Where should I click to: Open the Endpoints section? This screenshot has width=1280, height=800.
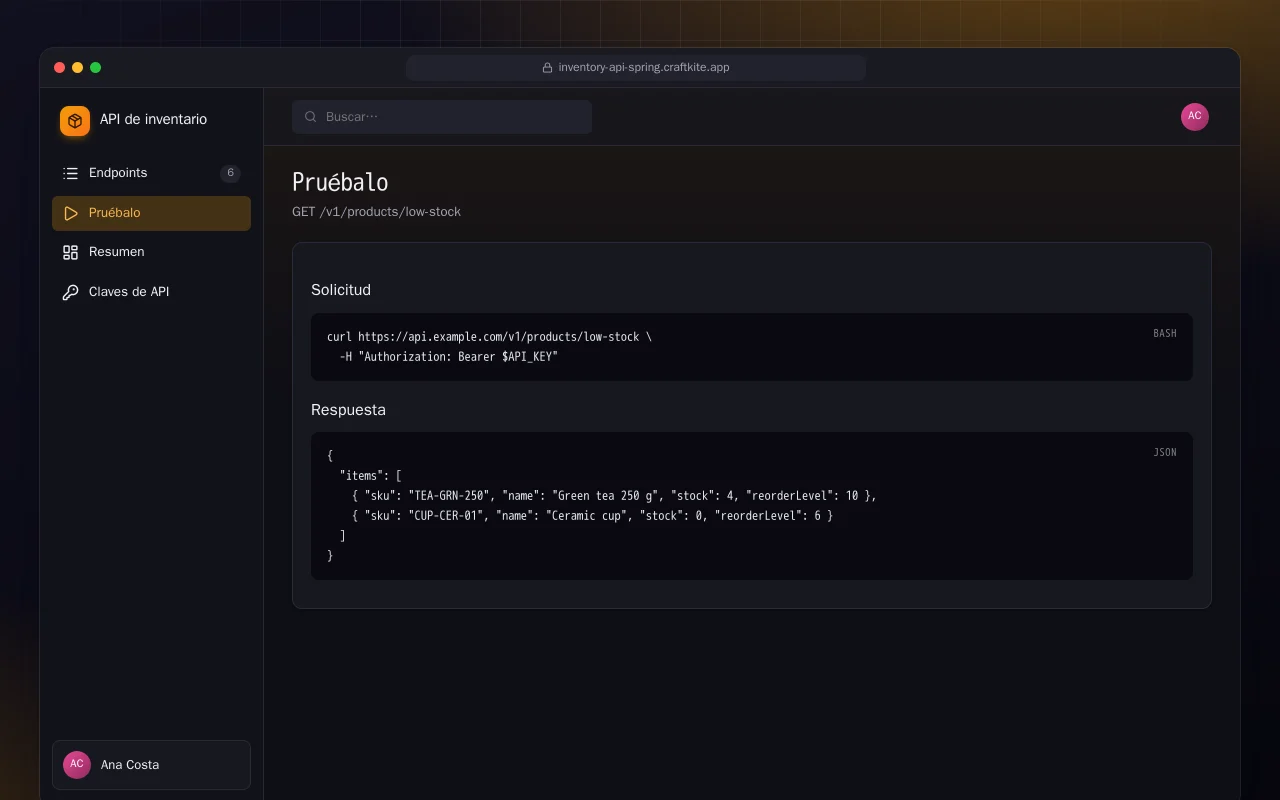(x=151, y=173)
